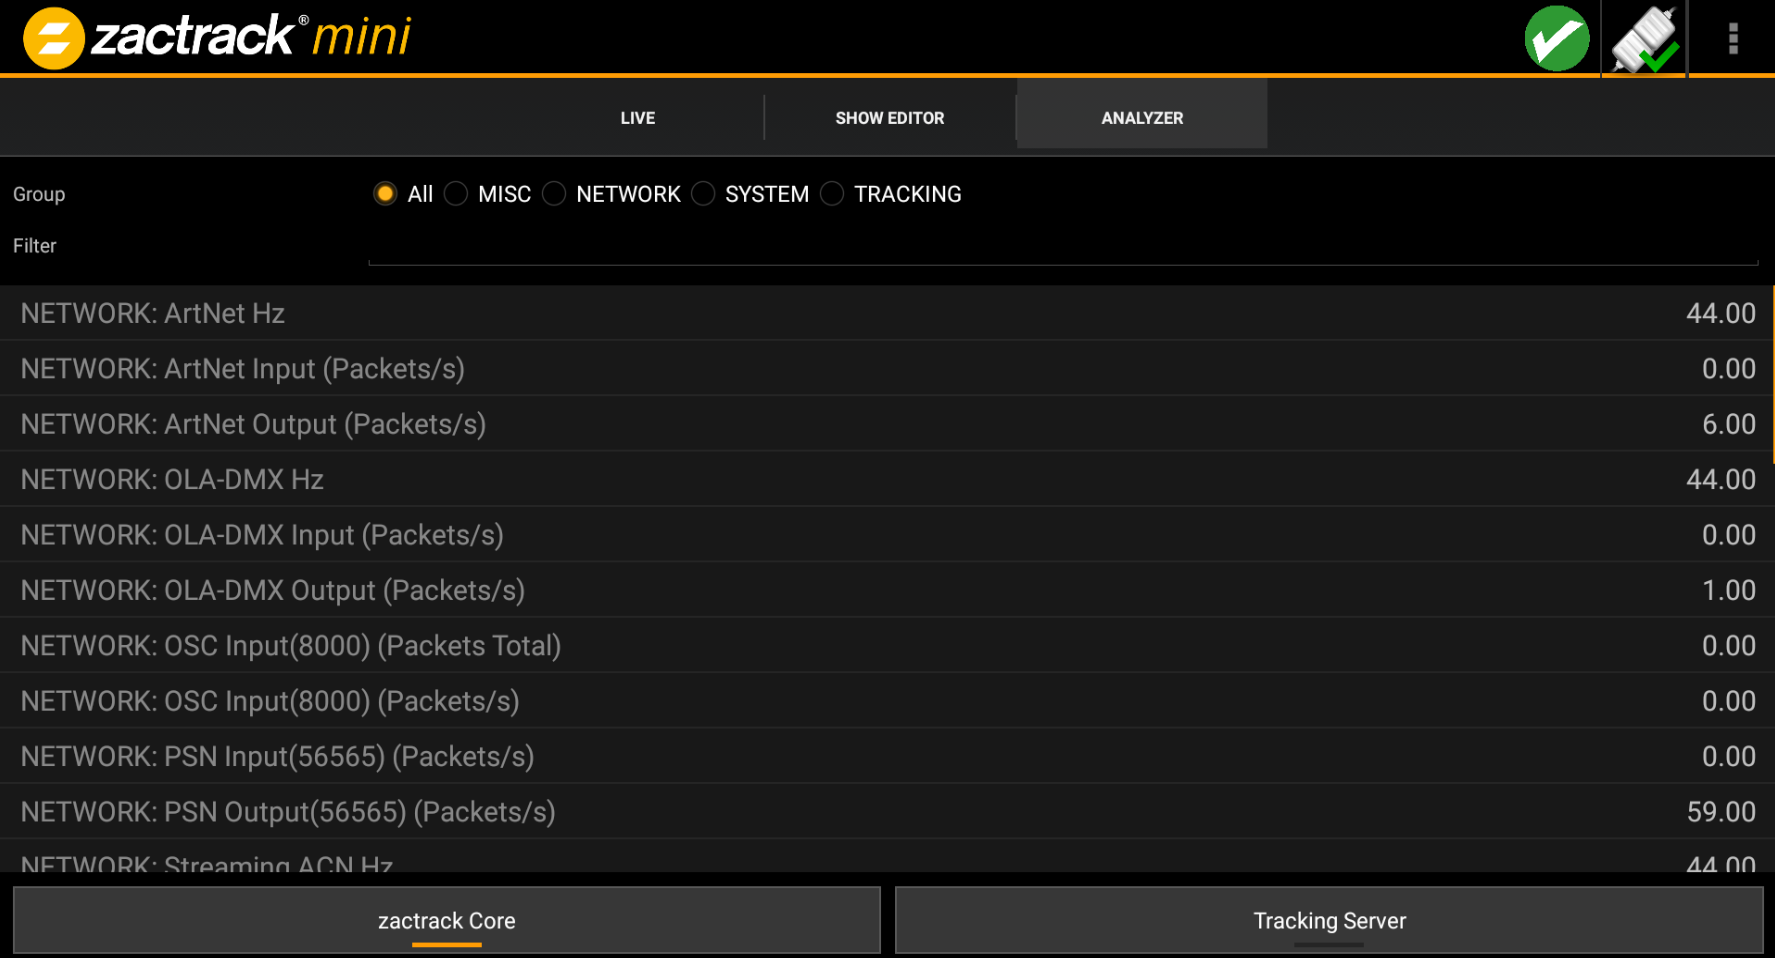The image size is (1775, 958).
Task: Click the OLA-DMX Hz entry
Action: [887, 480]
